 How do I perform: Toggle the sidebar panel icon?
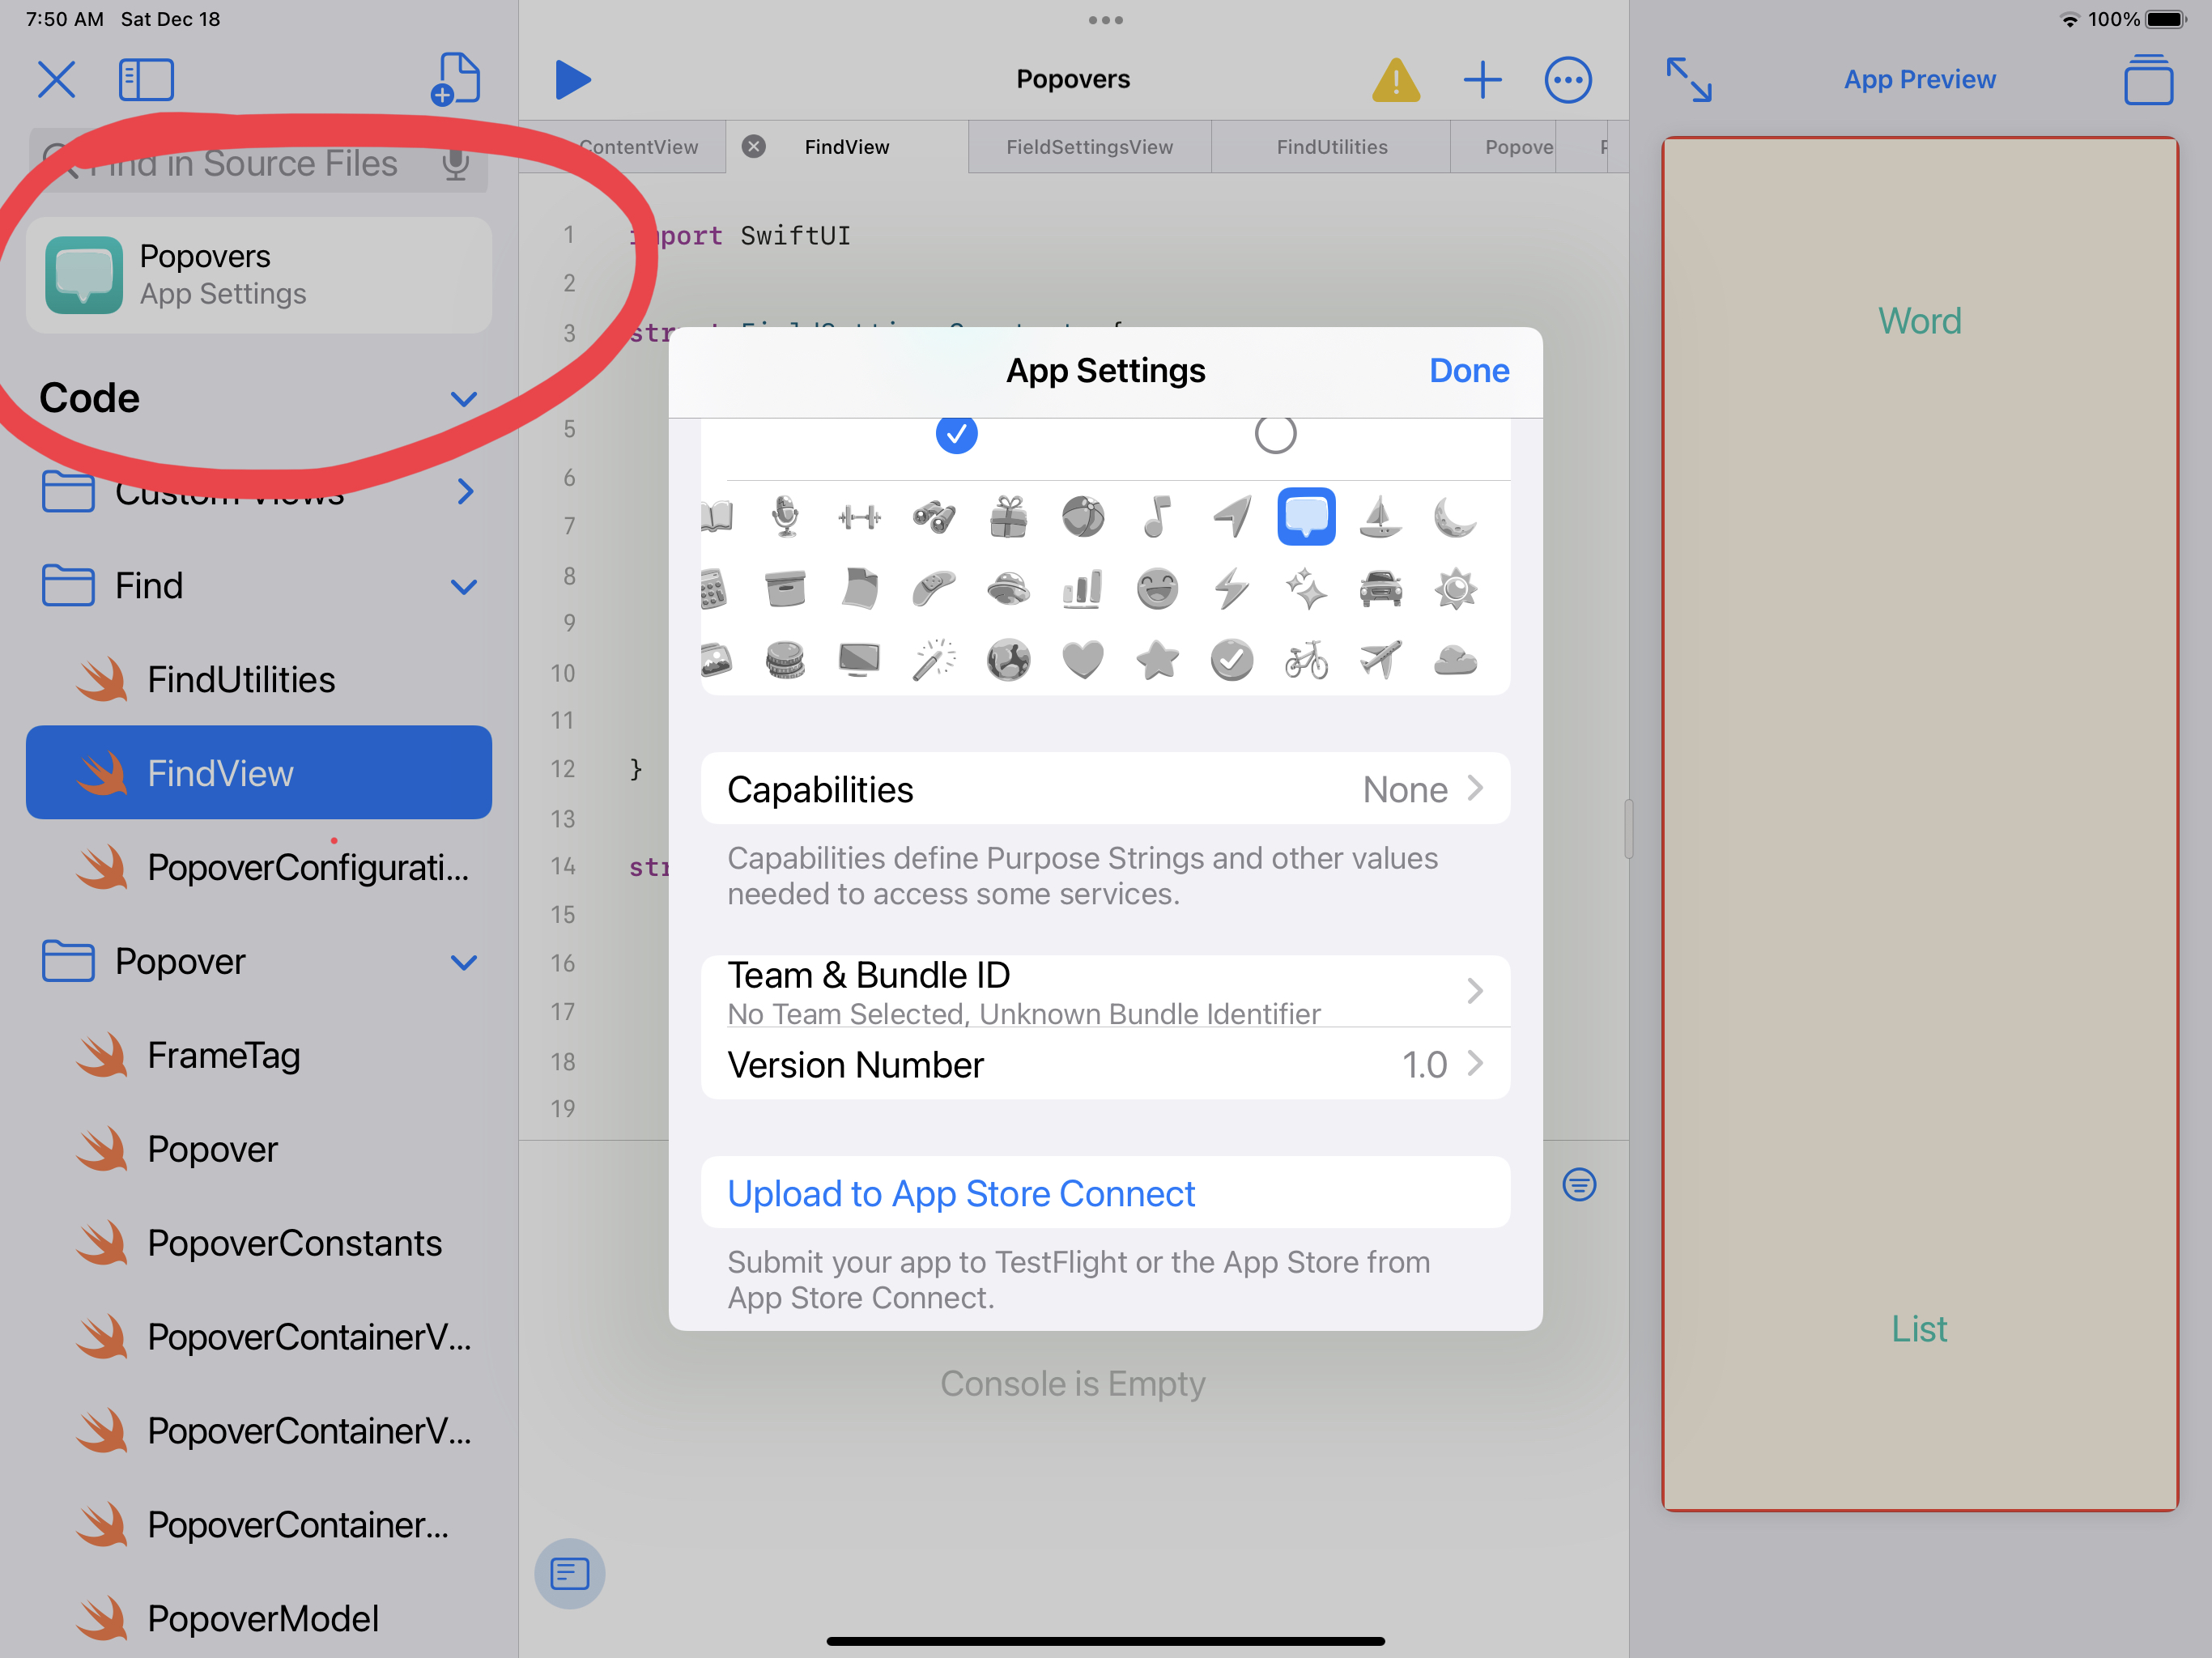point(146,80)
